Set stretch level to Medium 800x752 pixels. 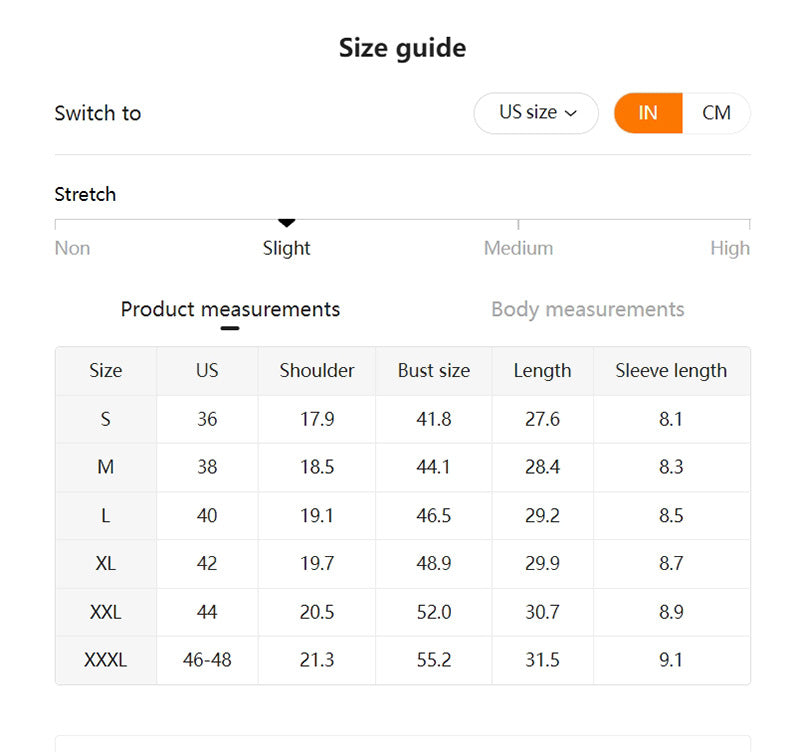click(519, 248)
